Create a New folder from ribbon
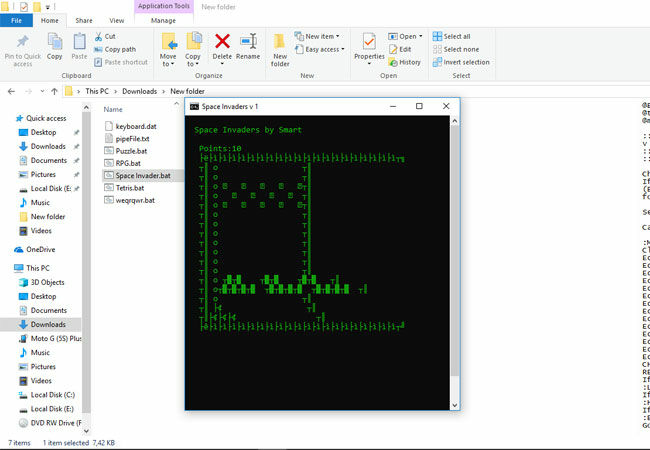650x450 pixels. (280, 50)
